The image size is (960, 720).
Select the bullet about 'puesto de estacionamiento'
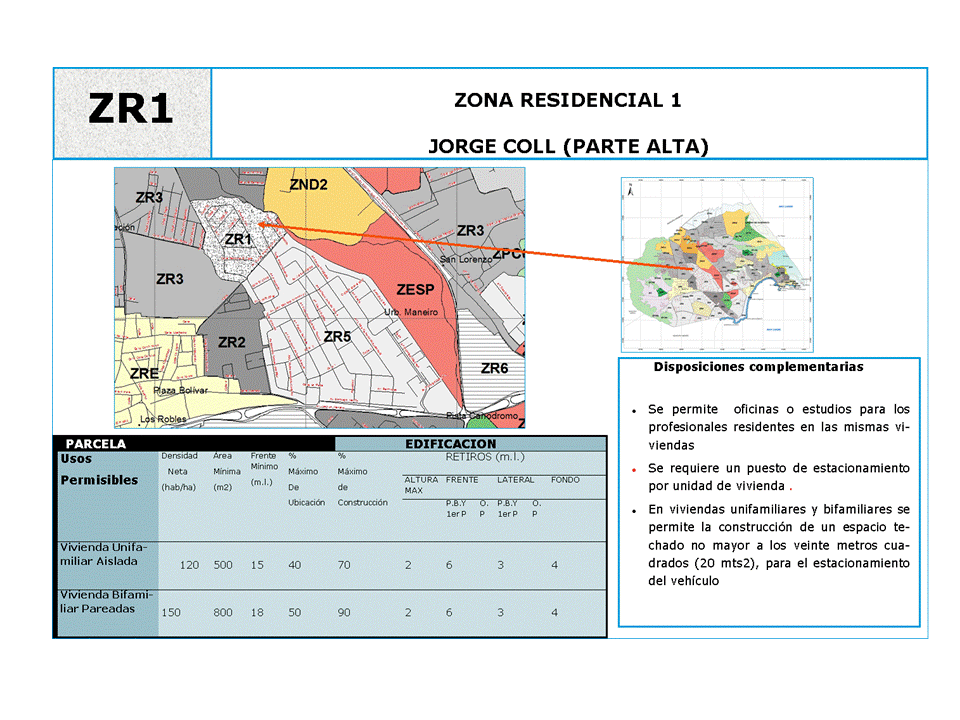coord(779,477)
